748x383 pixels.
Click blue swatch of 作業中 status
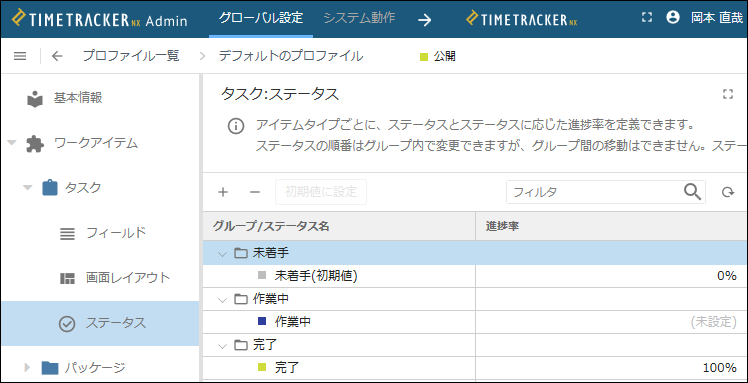pos(261,321)
